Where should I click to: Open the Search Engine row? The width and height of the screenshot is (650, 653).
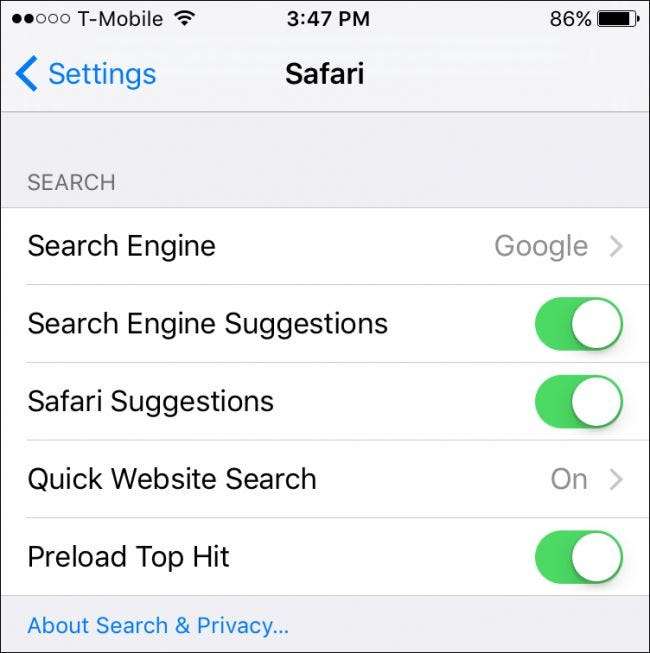coord(325,246)
